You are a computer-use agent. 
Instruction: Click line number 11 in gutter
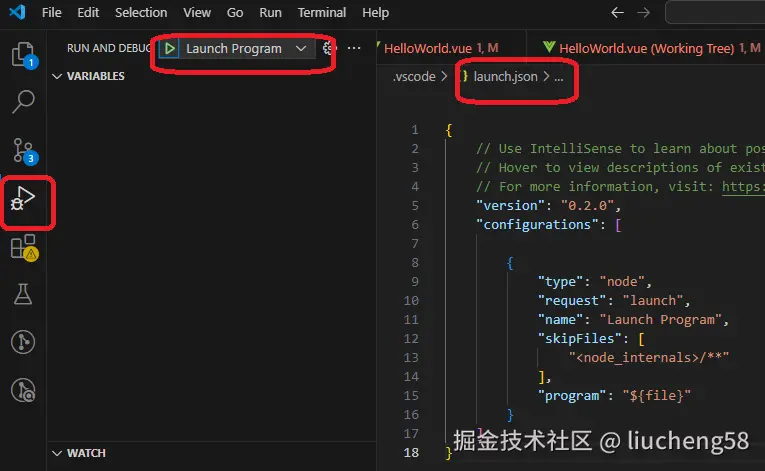411,320
